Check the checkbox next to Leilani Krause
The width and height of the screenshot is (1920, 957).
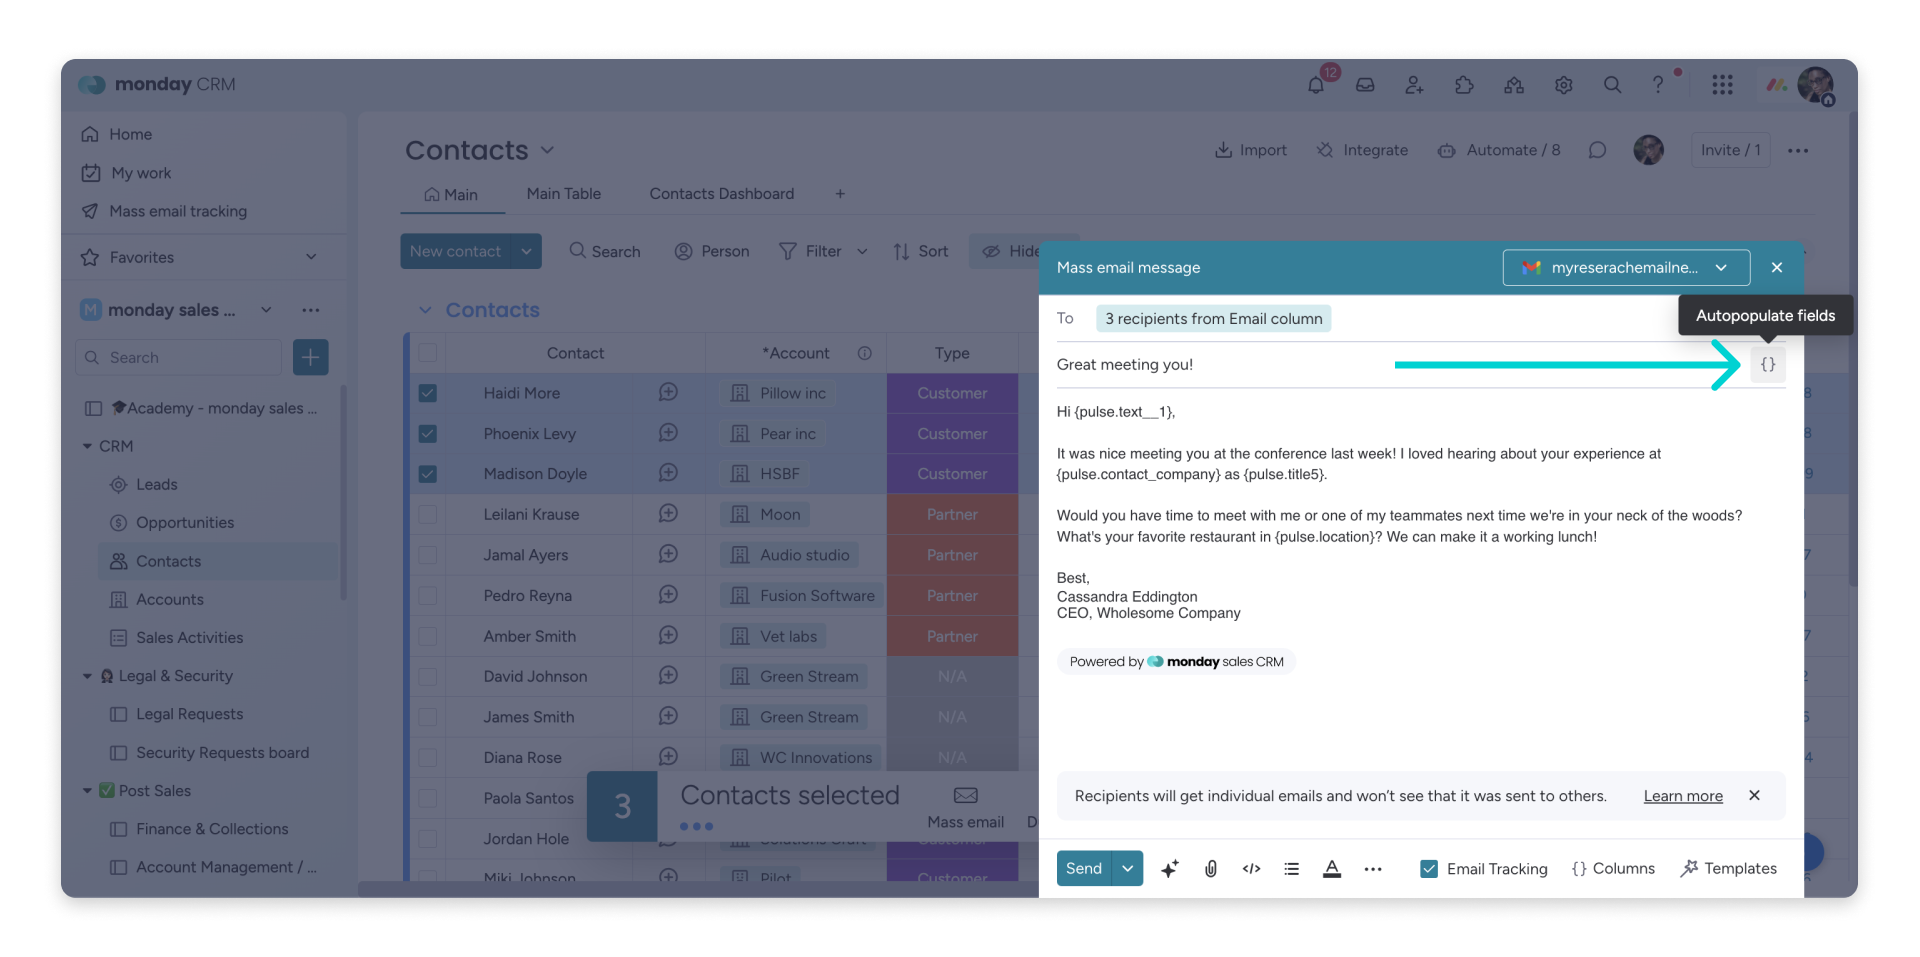[428, 514]
